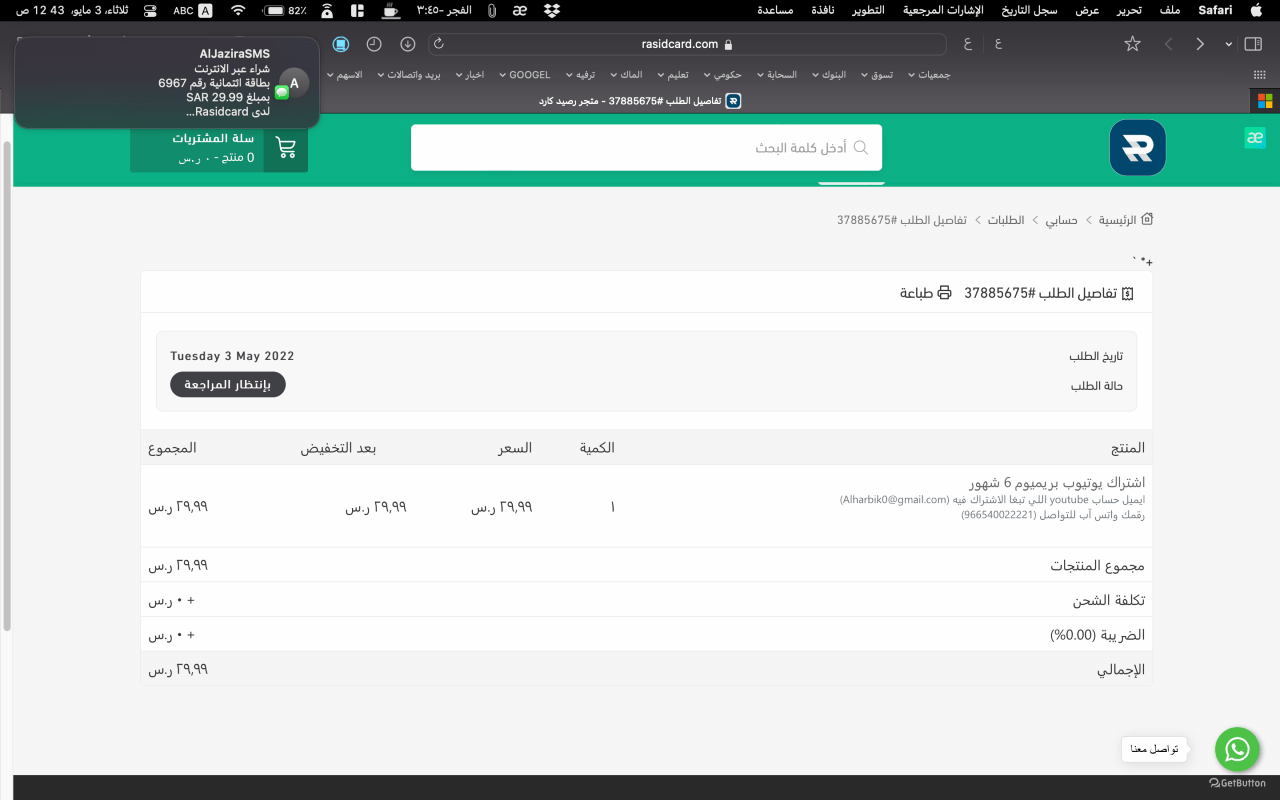Go to الرئيسية breadcrumb link

tap(1117, 220)
